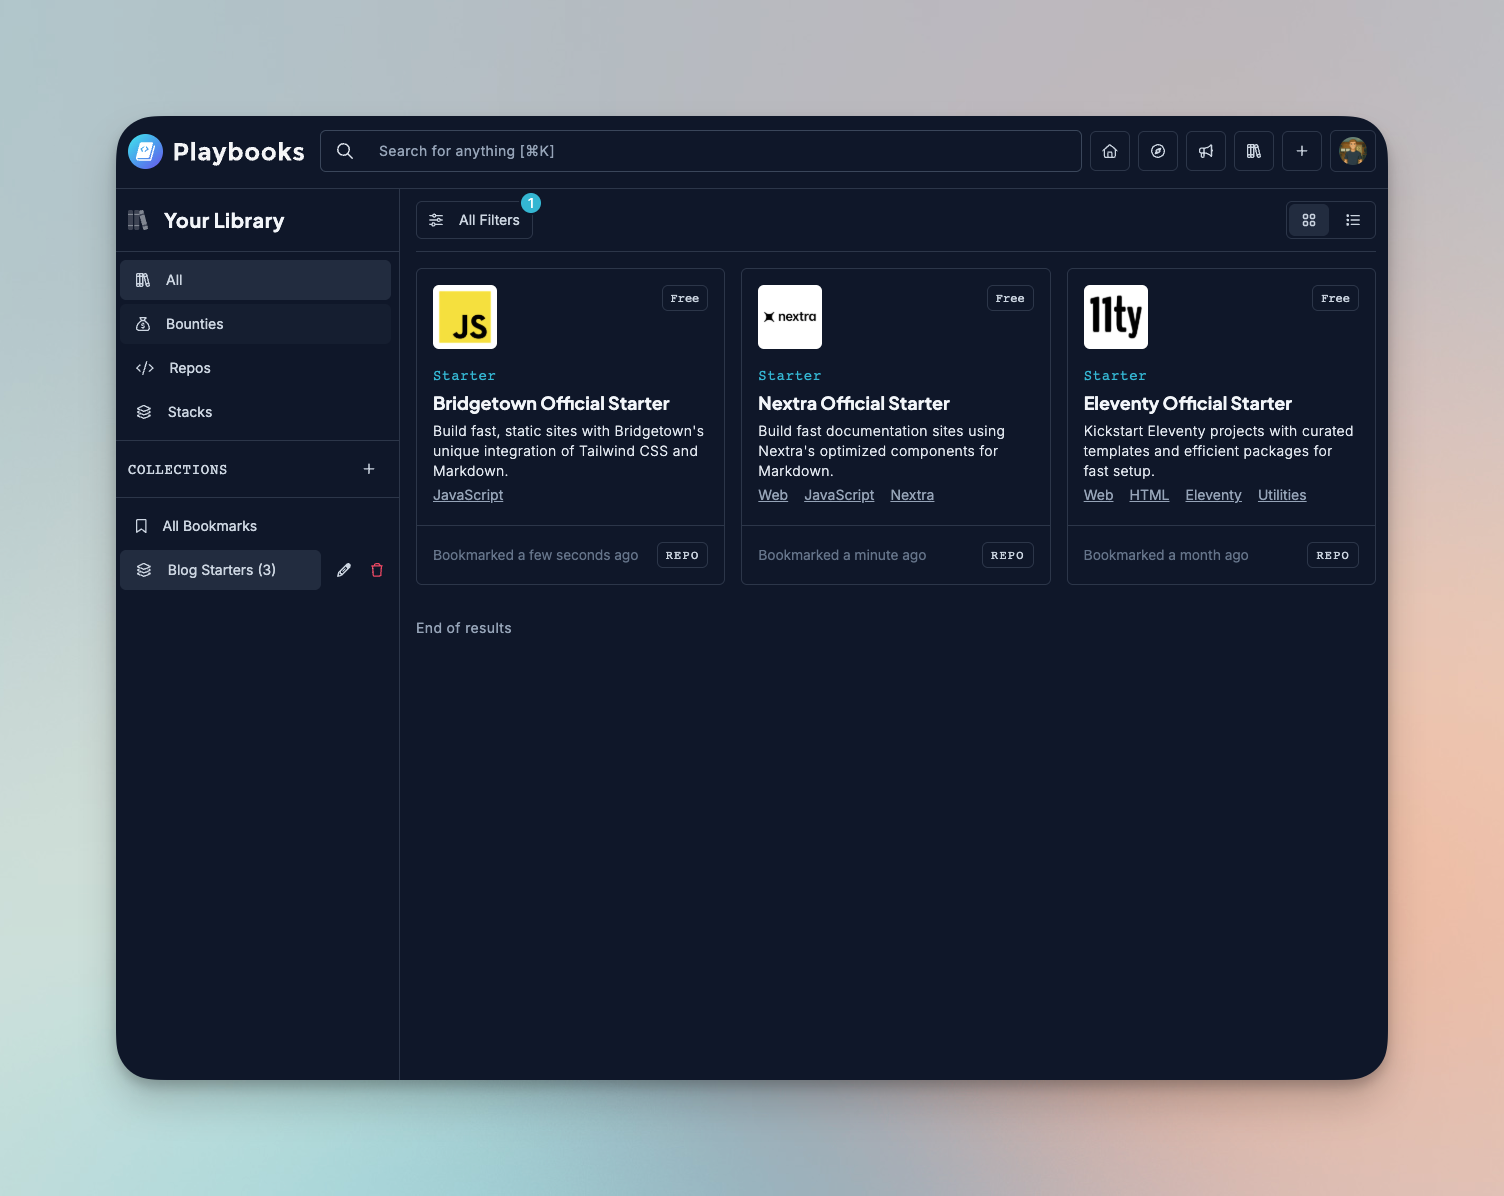Open Nextra Official Starter title
This screenshot has height=1196, width=1504.
pos(854,404)
